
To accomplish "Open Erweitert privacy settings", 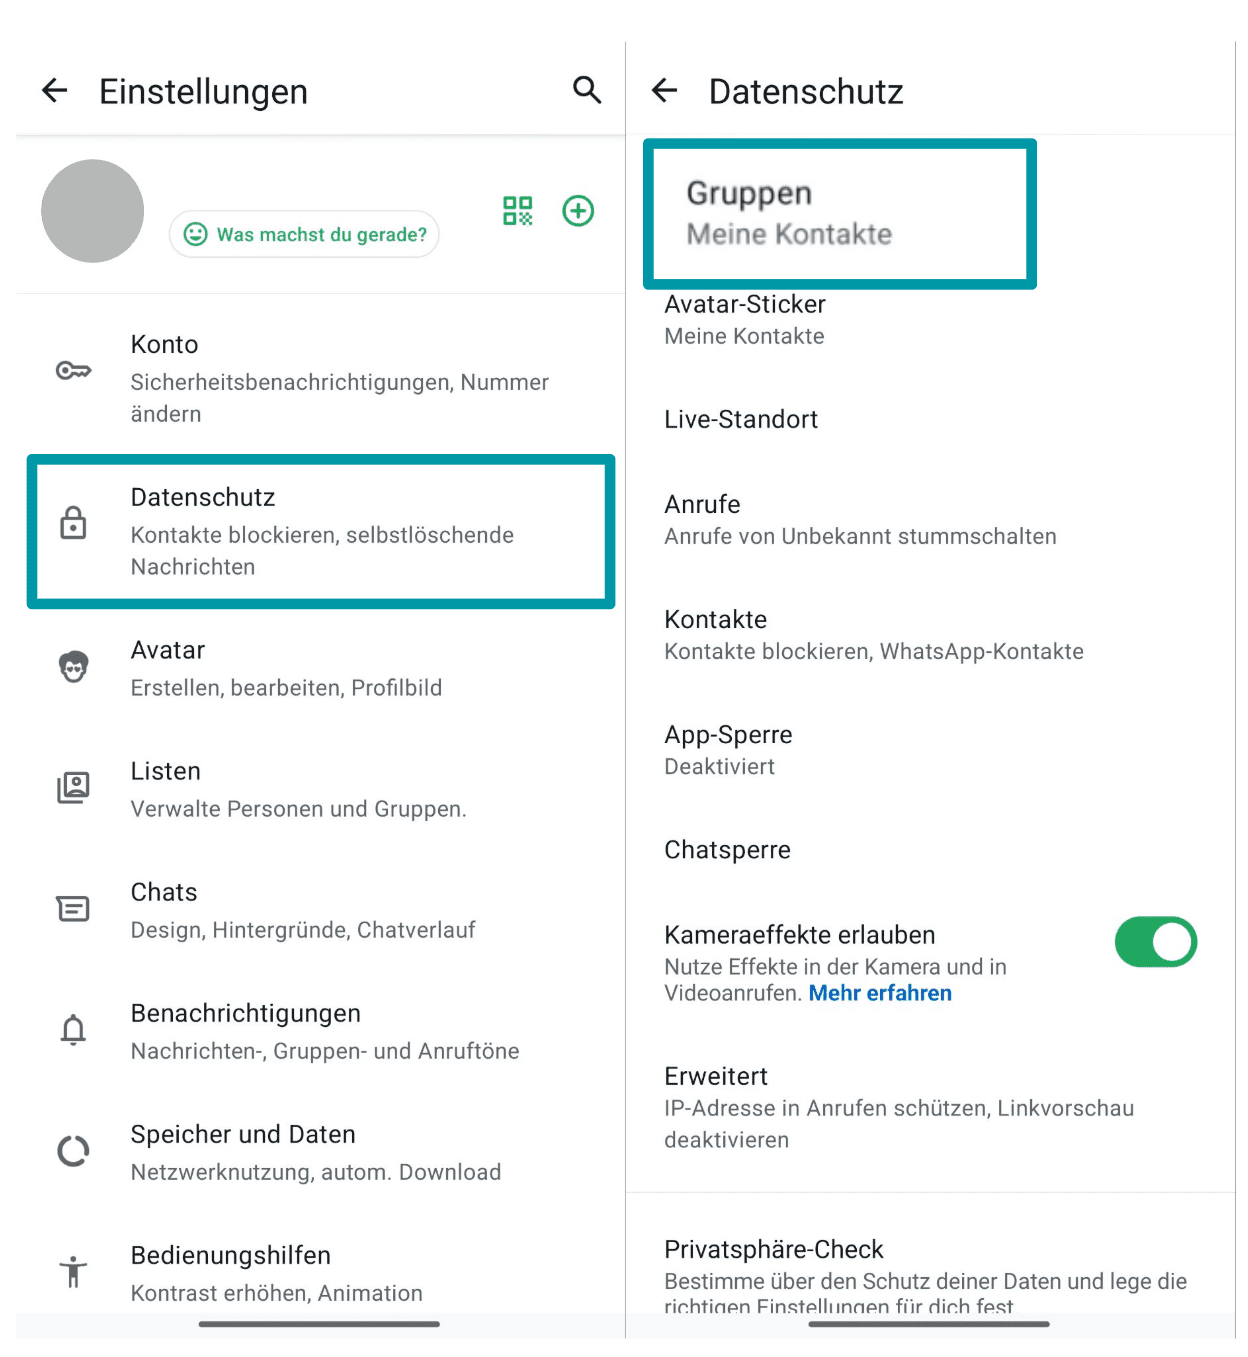I will click(898, 1107).
